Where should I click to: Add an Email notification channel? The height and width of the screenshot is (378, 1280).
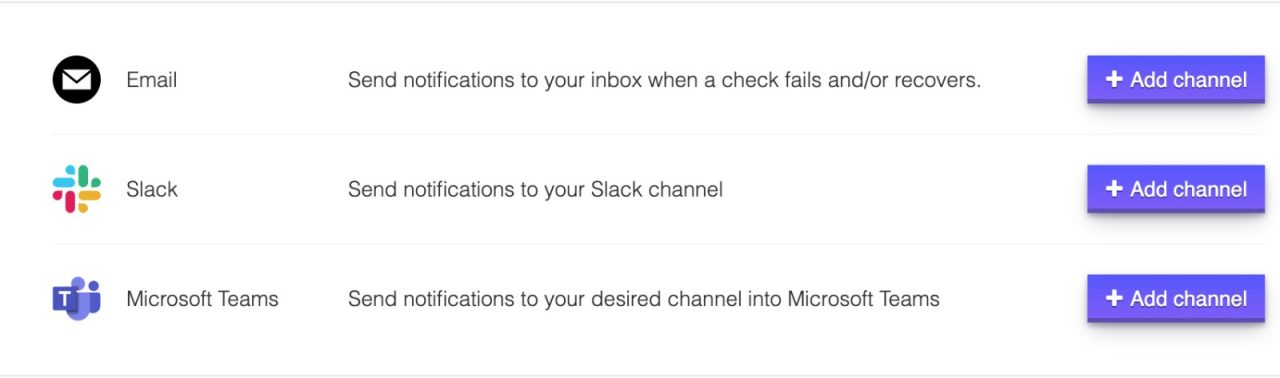[1176, 80]
